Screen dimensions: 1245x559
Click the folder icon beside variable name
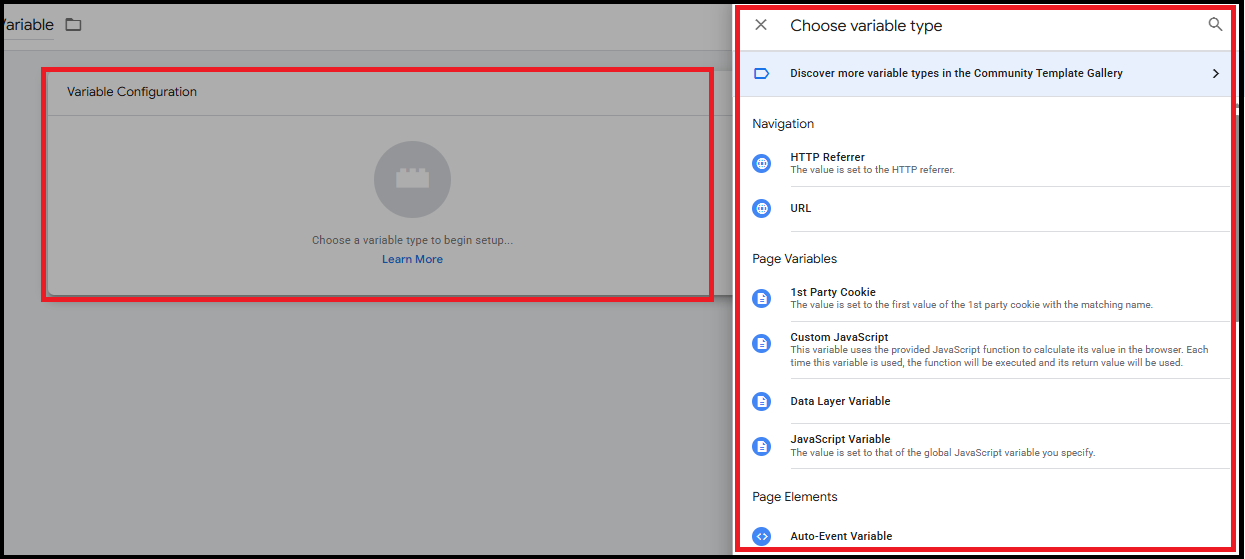(x=73, y=25)
